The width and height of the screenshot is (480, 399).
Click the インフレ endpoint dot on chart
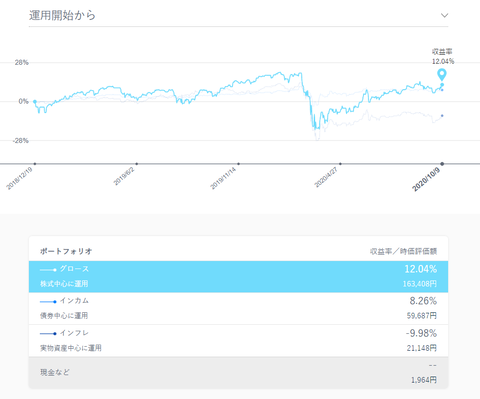442,116
